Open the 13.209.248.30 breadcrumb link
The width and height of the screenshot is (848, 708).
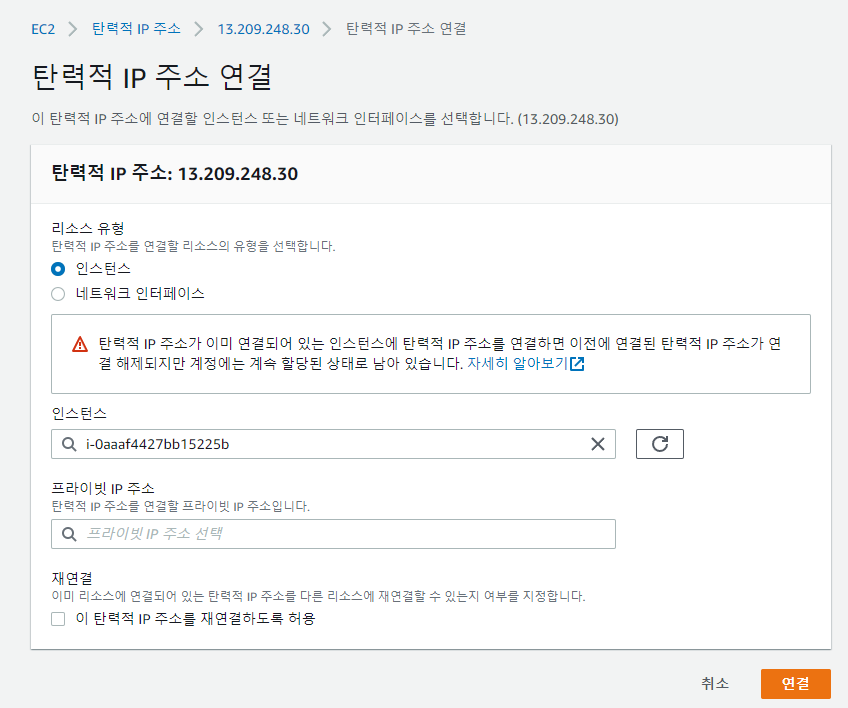pos(263,29)
